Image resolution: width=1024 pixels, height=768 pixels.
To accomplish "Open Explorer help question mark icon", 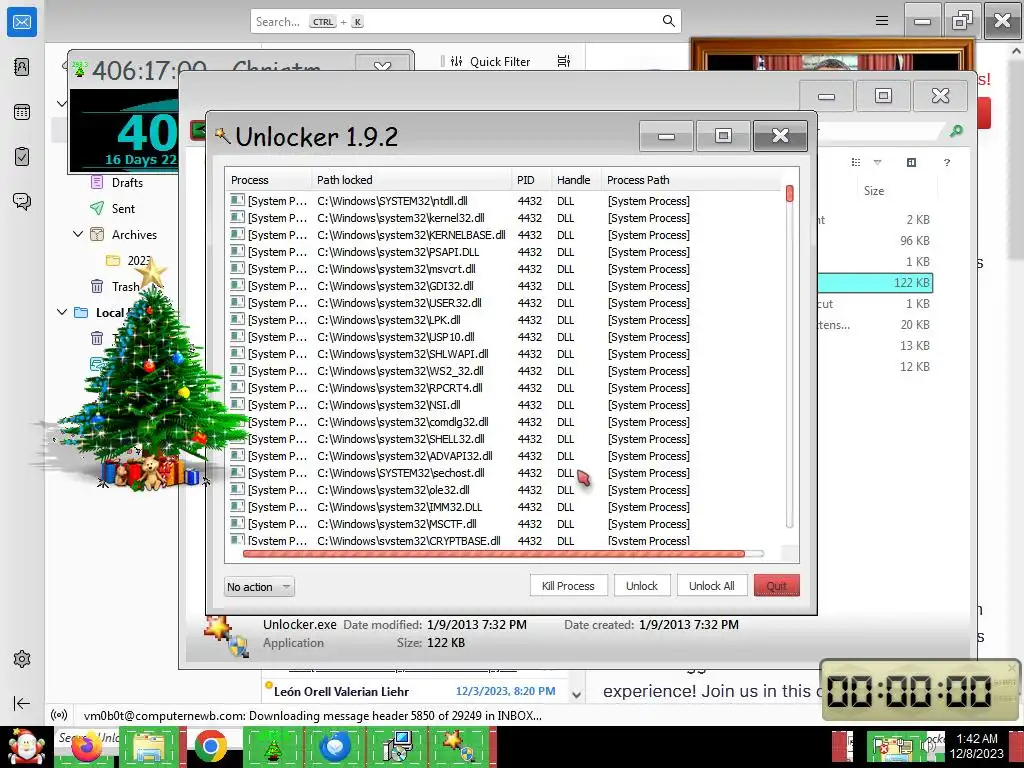I will [x=946, y=163].
